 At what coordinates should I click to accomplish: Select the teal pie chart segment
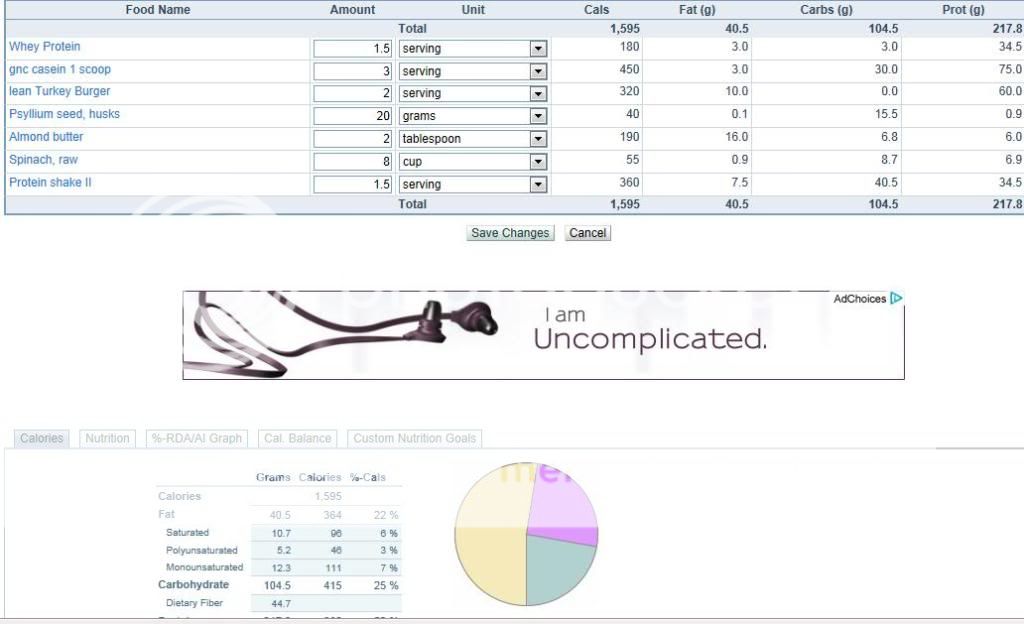tap(558, 570)
